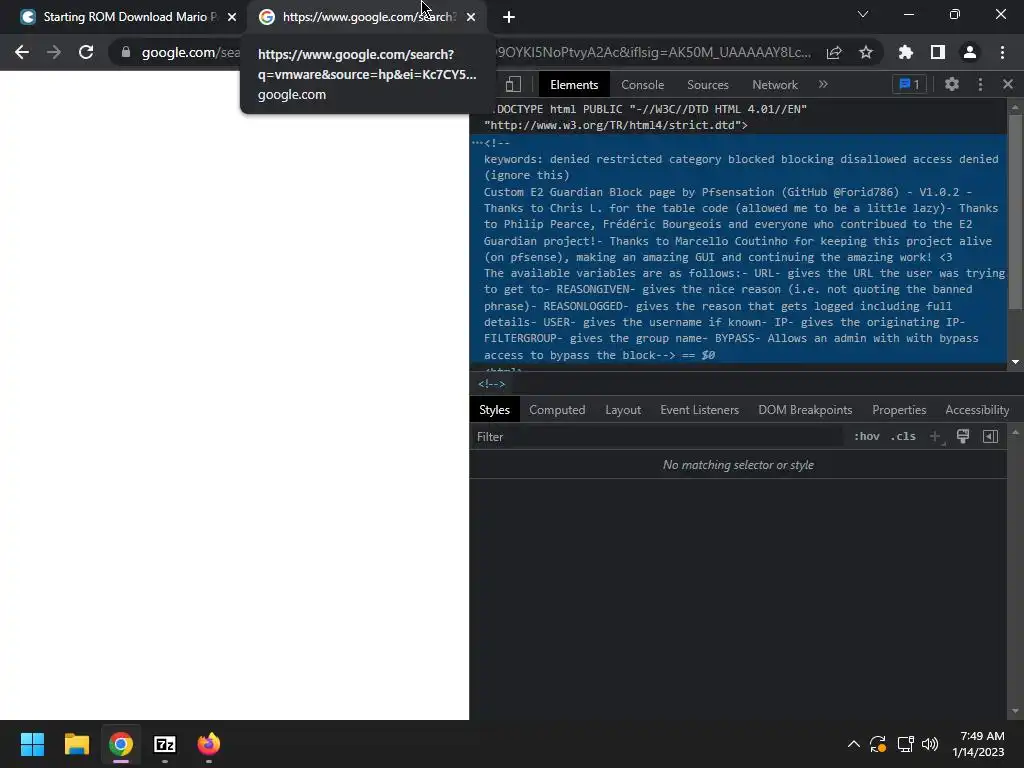
Task: Click the lock site info icon
Action: coord(125,52)
